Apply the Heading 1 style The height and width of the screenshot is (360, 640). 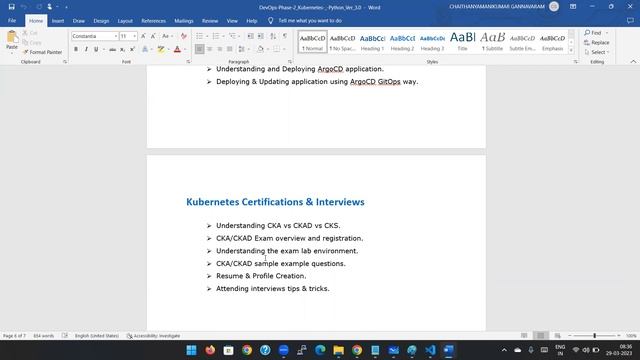coord(372,42)
